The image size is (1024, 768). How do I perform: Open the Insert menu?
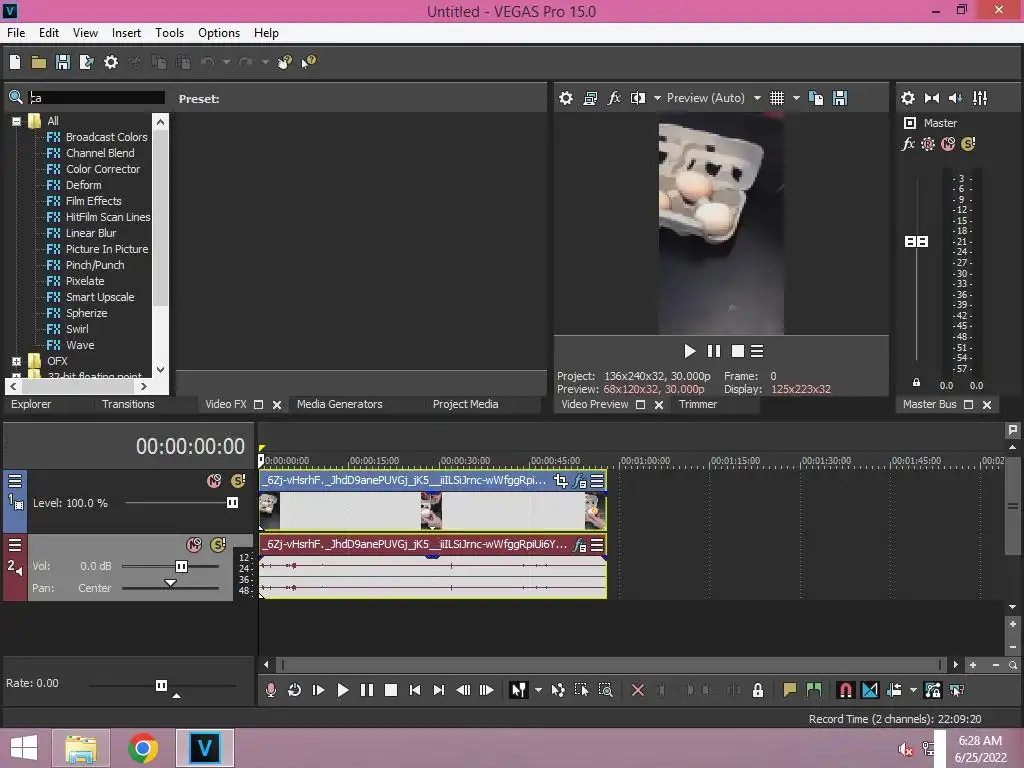click(126, 33)
